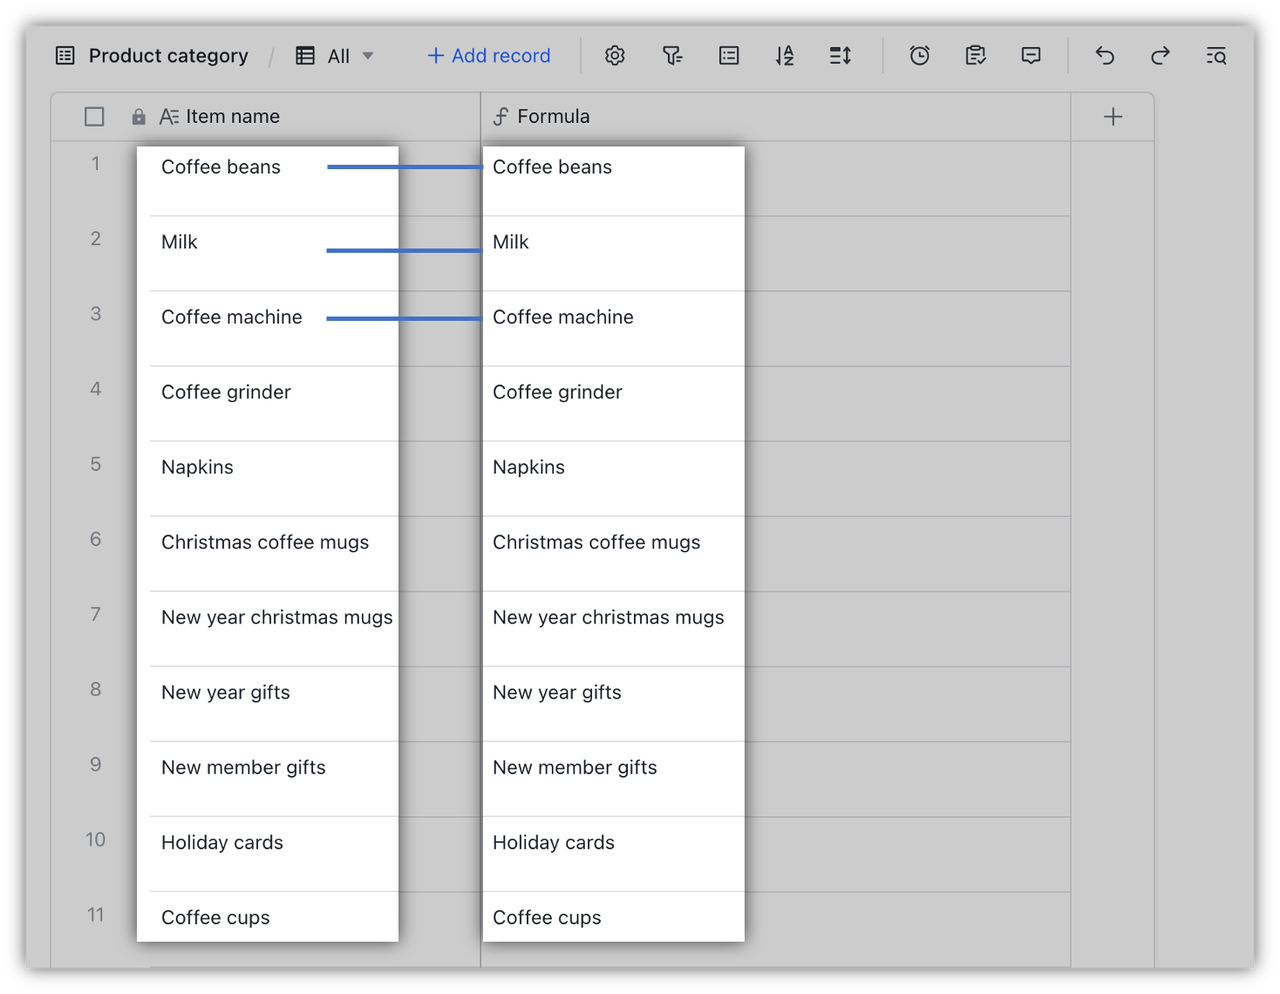This screenshot has height=994, width=1280.
Task: Switch to the All grid view
Action: (337, 56)
